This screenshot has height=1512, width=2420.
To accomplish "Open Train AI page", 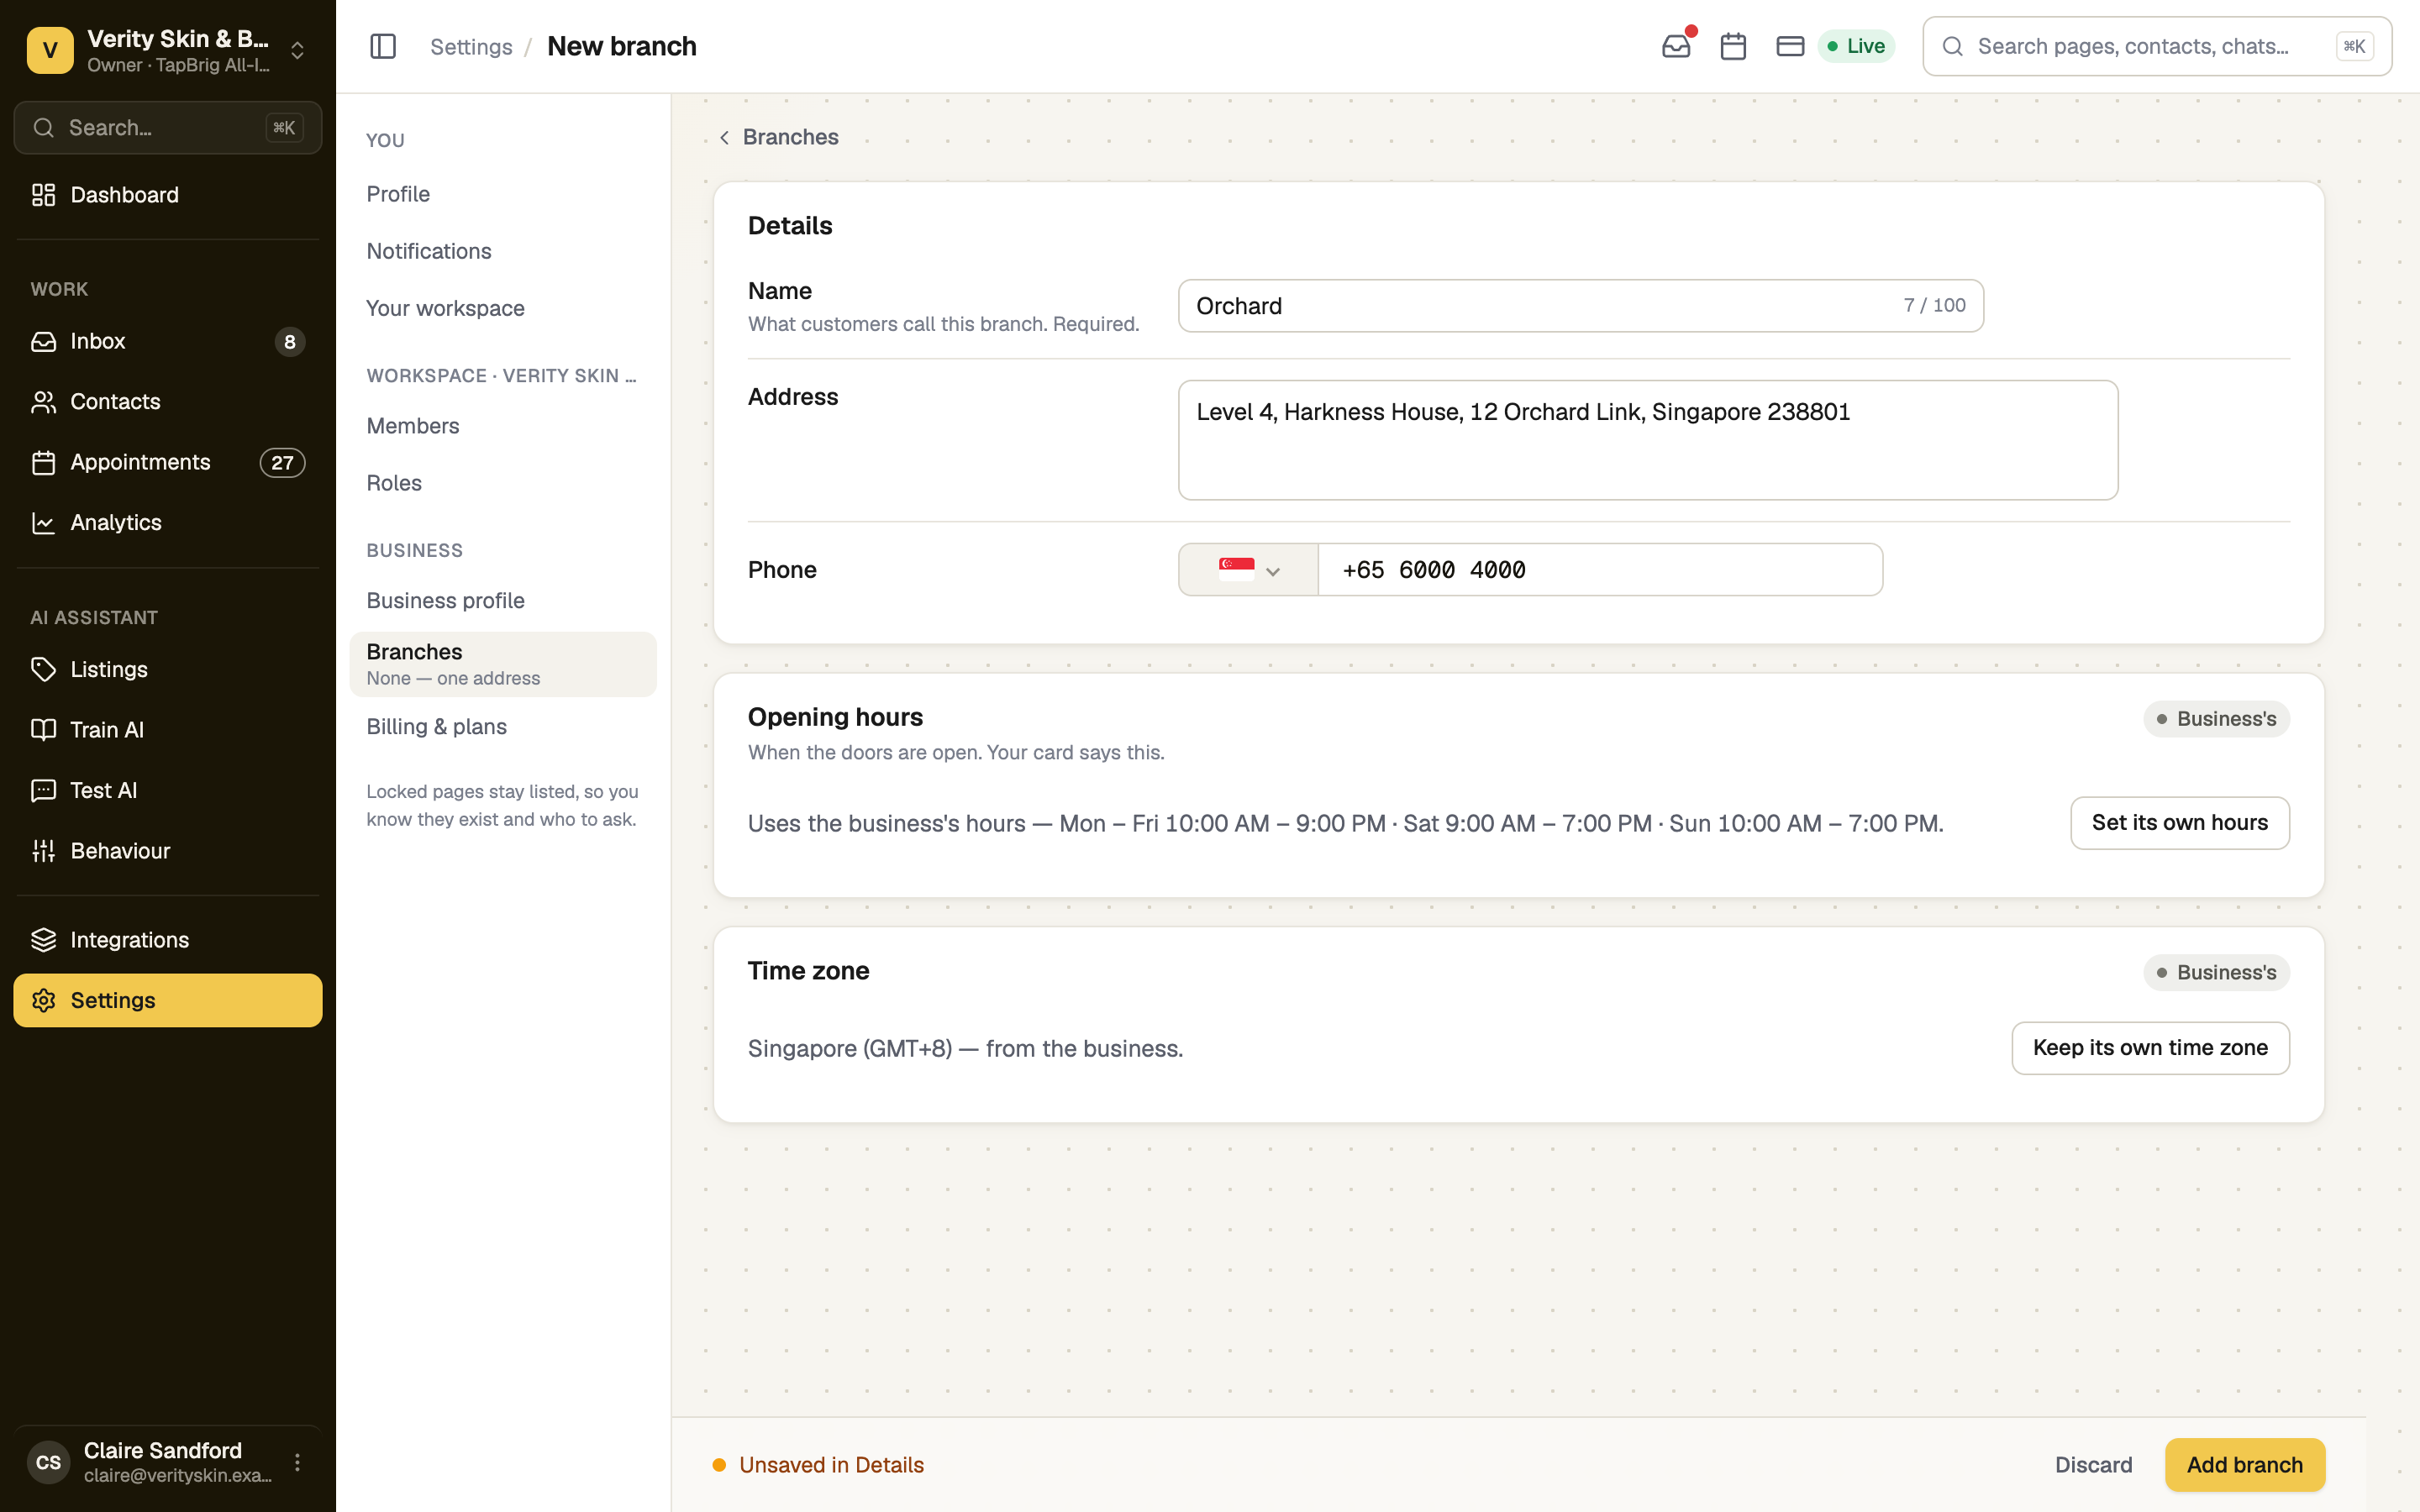I will tap(168, 730).
